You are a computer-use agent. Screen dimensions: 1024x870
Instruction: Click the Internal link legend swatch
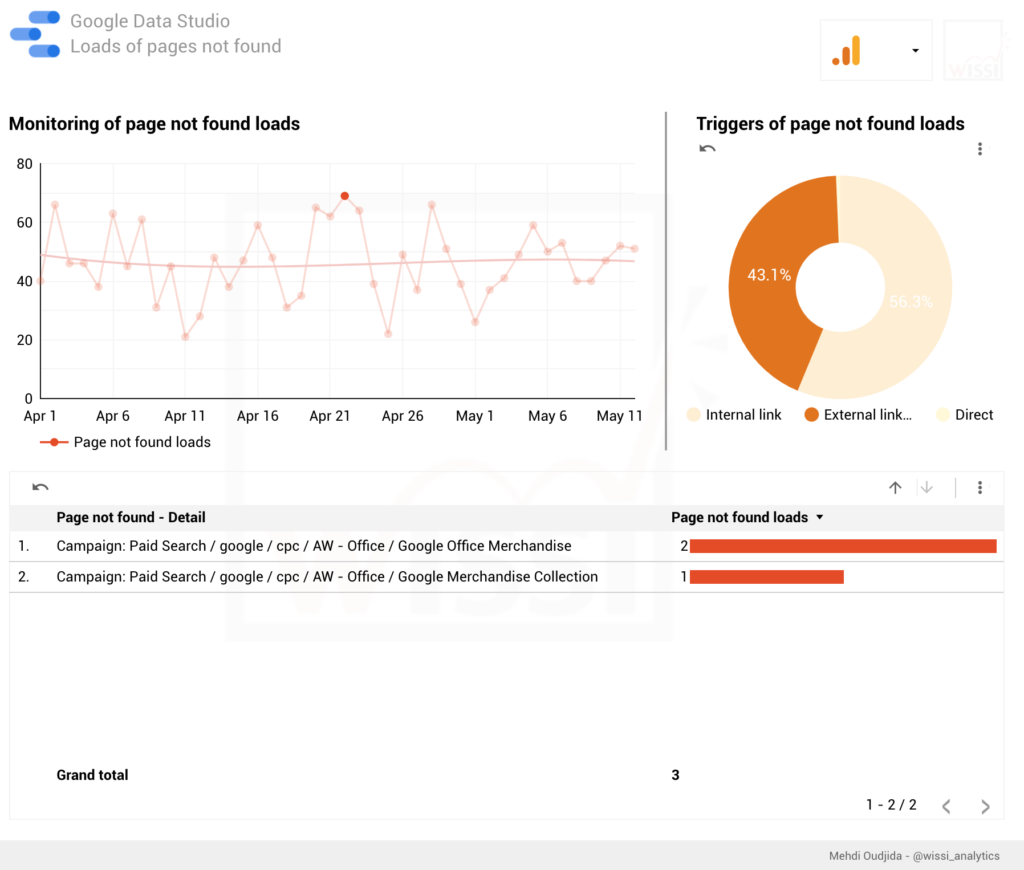tap(694, 415)
